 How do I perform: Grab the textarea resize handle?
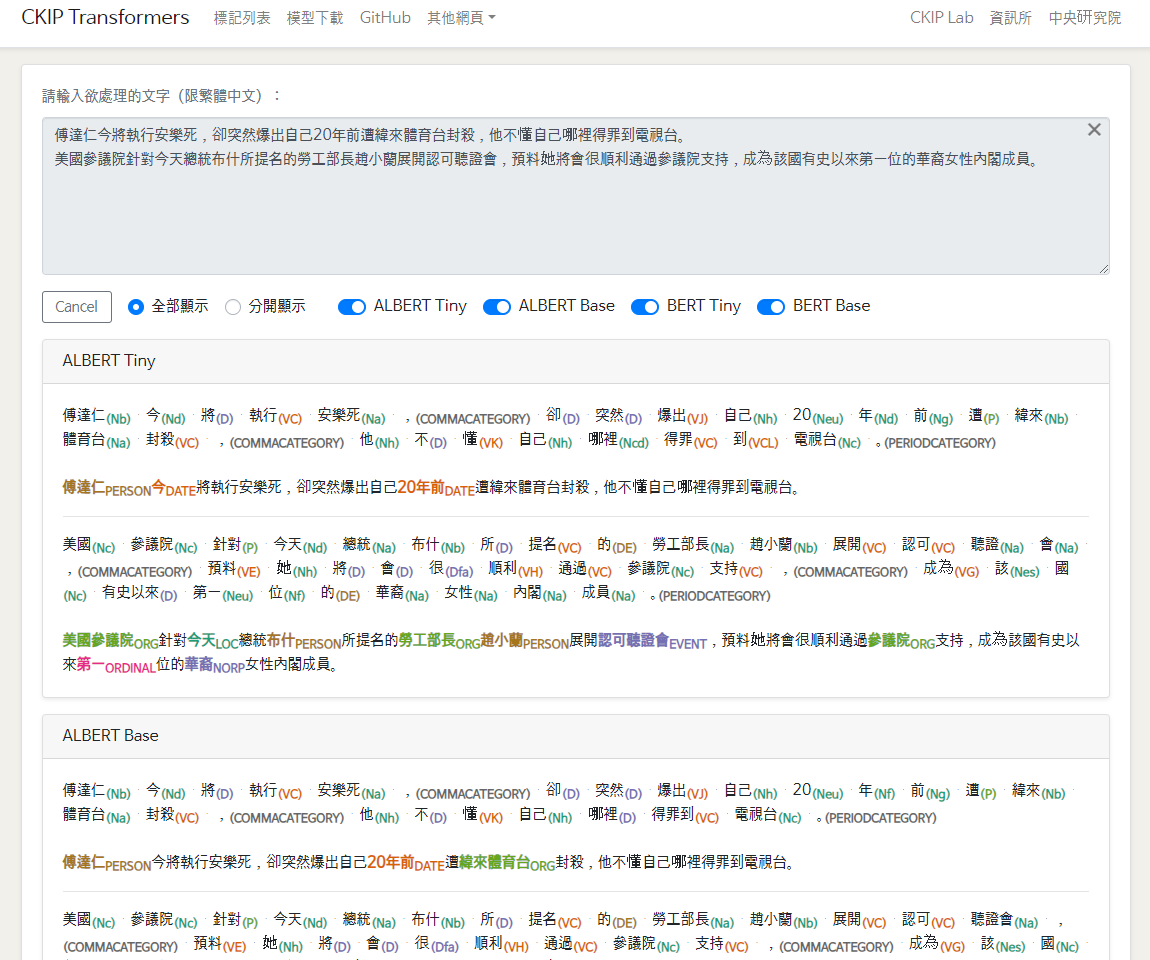click(1104, 269)
